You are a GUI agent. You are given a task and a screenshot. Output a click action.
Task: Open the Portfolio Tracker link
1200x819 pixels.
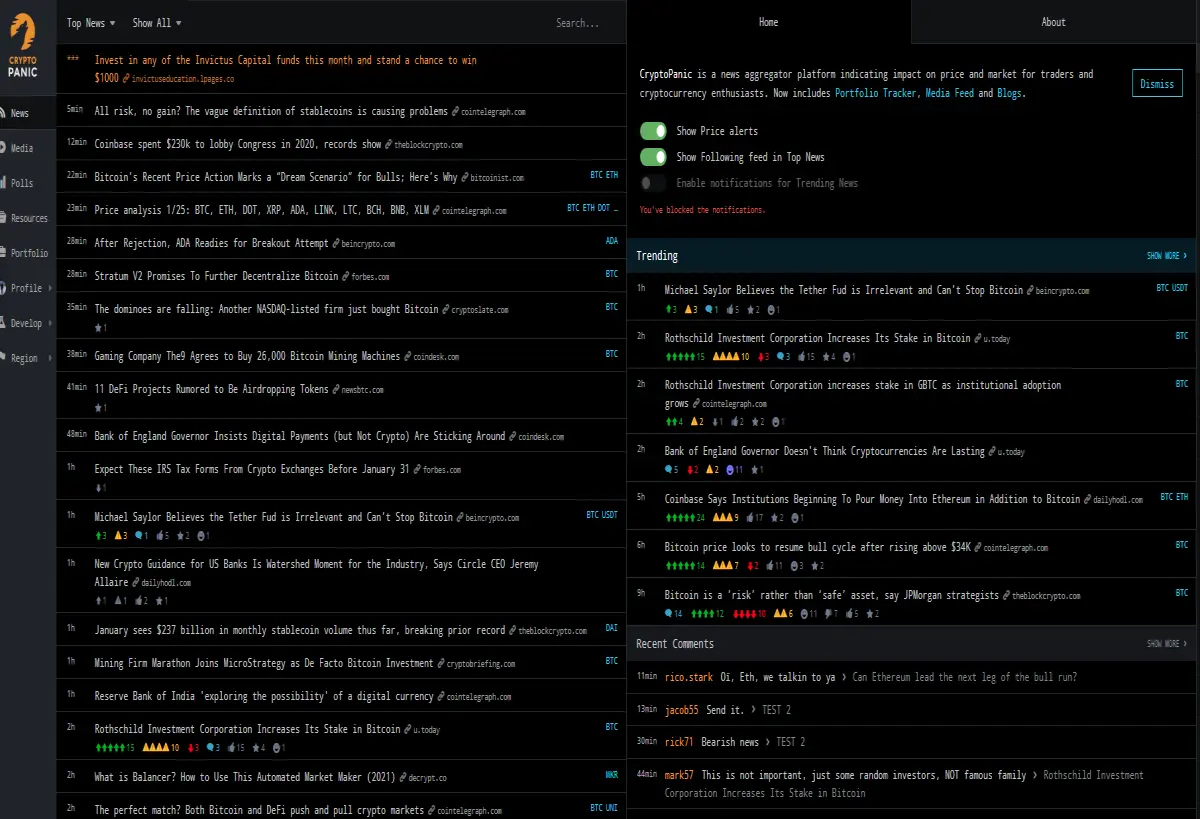pos(878,93)
